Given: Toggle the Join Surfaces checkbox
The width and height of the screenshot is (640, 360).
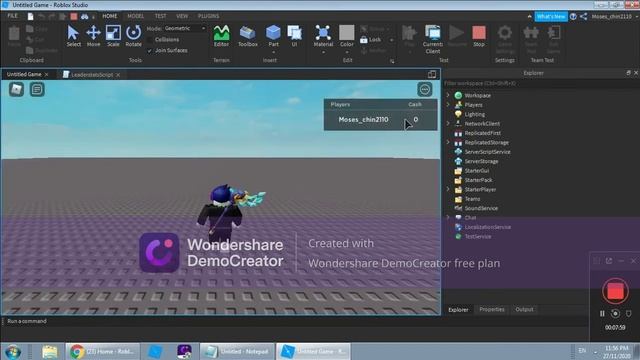Looking at the screenshot, I should [150, 50].
